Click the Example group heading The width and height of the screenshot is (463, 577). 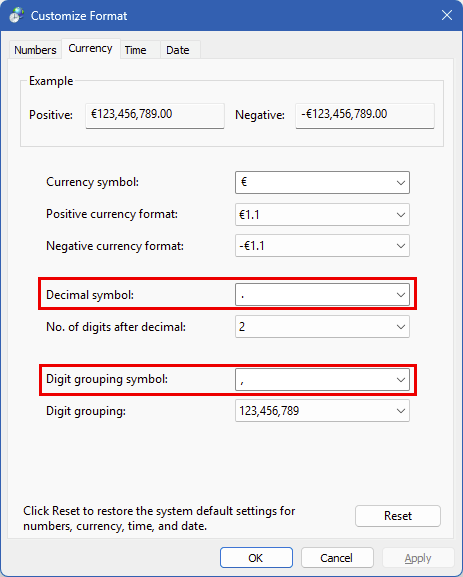tap(51, 81)
